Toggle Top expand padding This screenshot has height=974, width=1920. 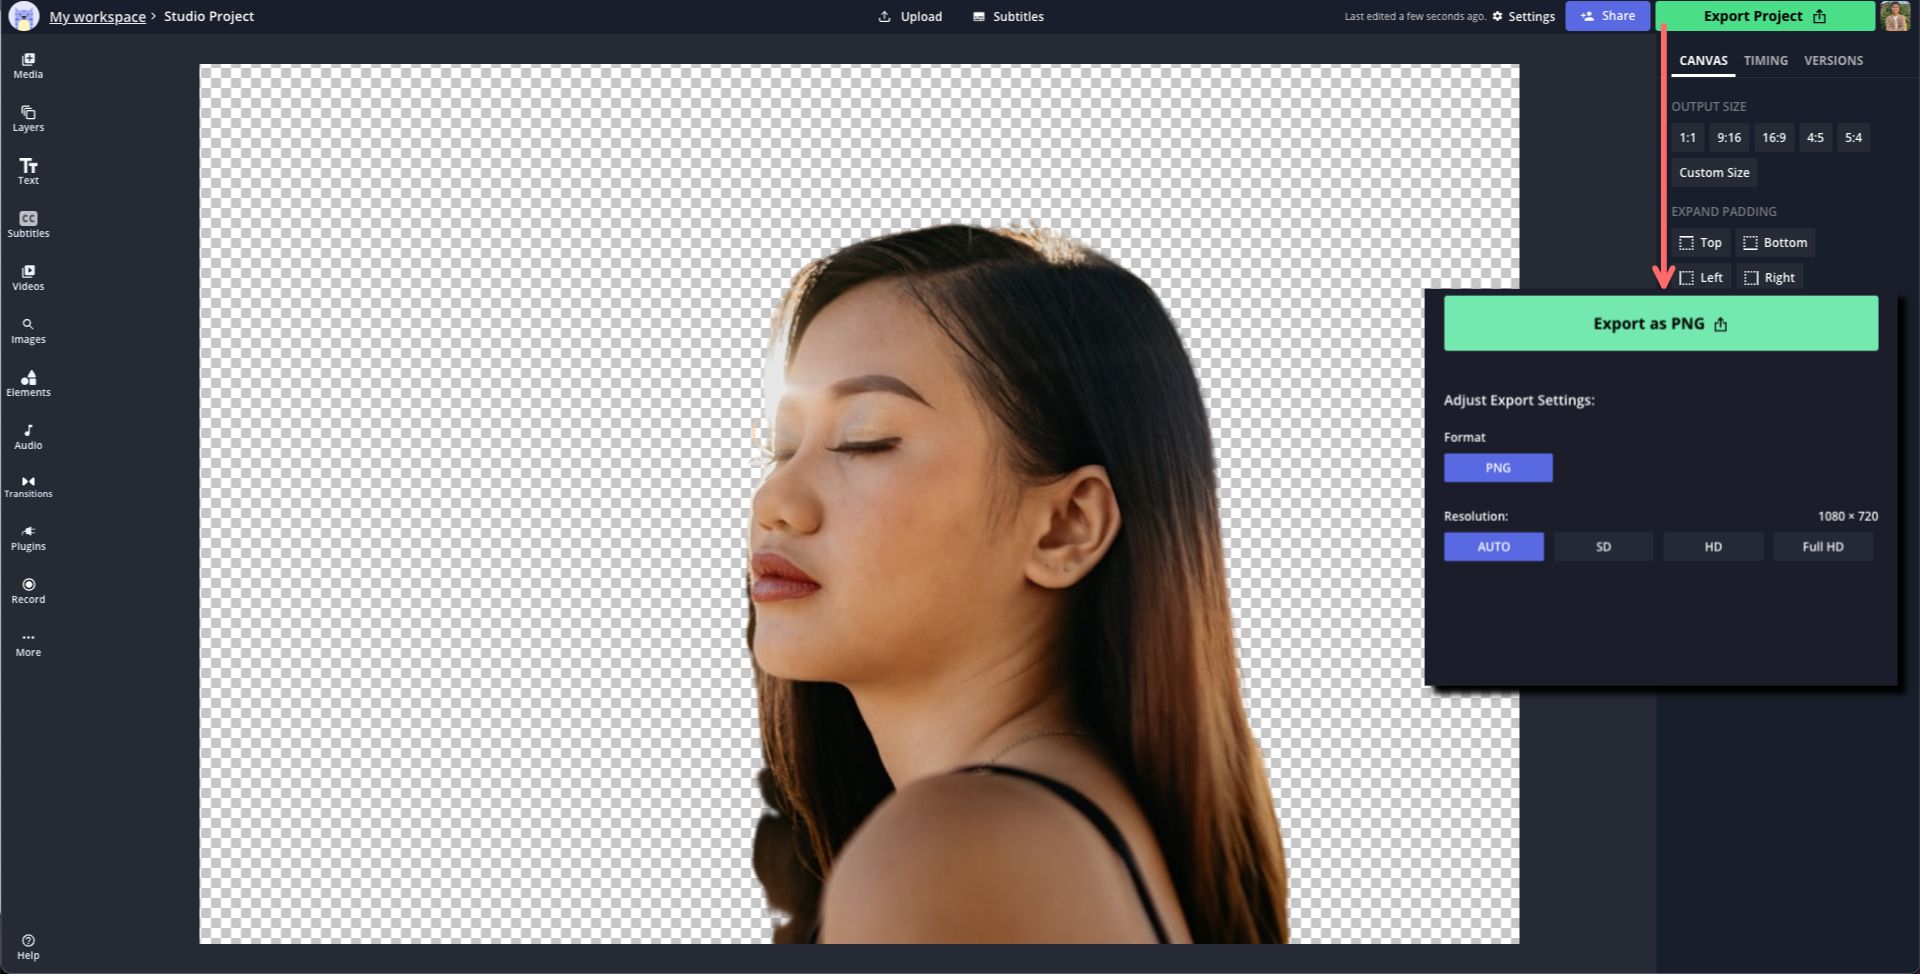point(1700,243)
